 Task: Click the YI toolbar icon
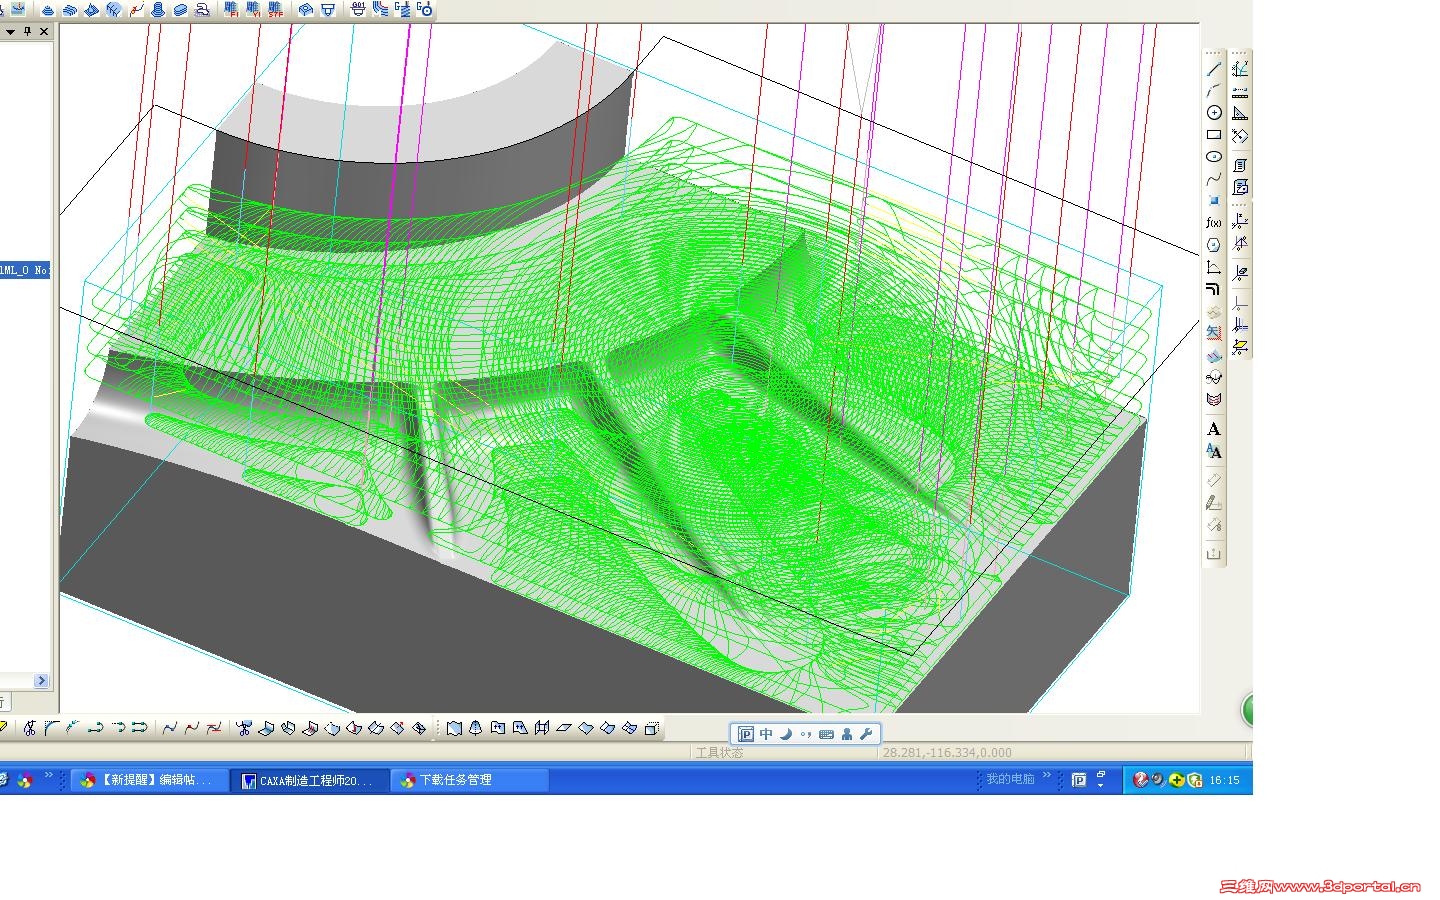pos(254,9)
